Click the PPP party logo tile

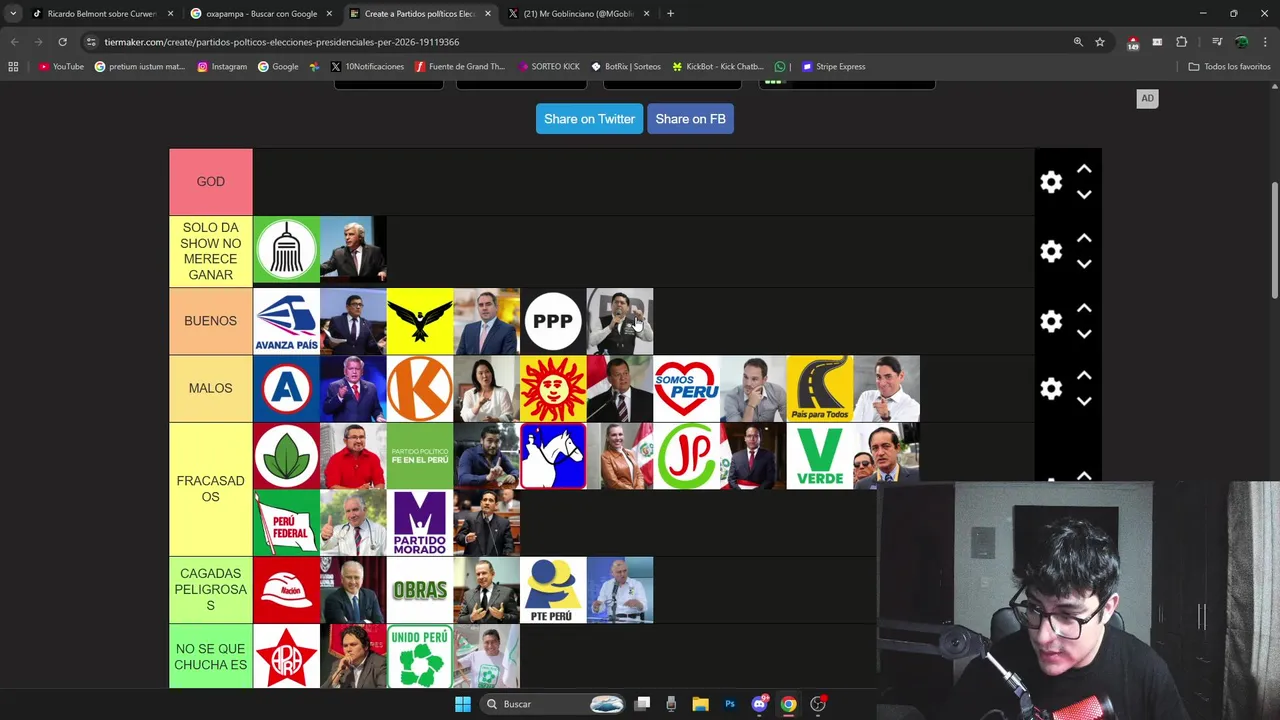[553, 321]
